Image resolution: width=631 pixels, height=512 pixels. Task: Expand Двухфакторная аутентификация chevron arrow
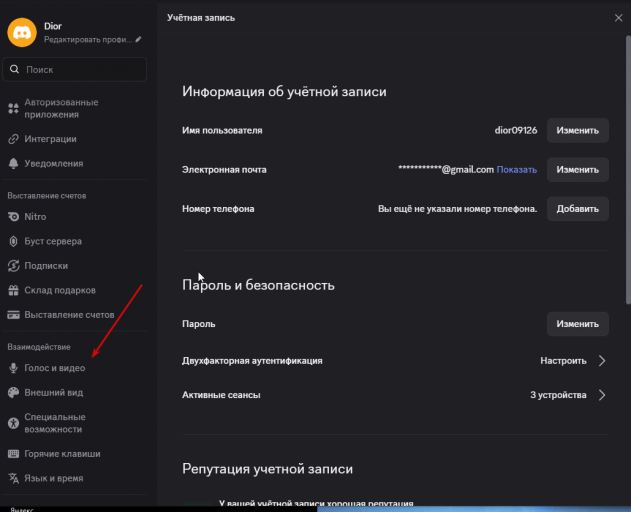coord(602,361)
